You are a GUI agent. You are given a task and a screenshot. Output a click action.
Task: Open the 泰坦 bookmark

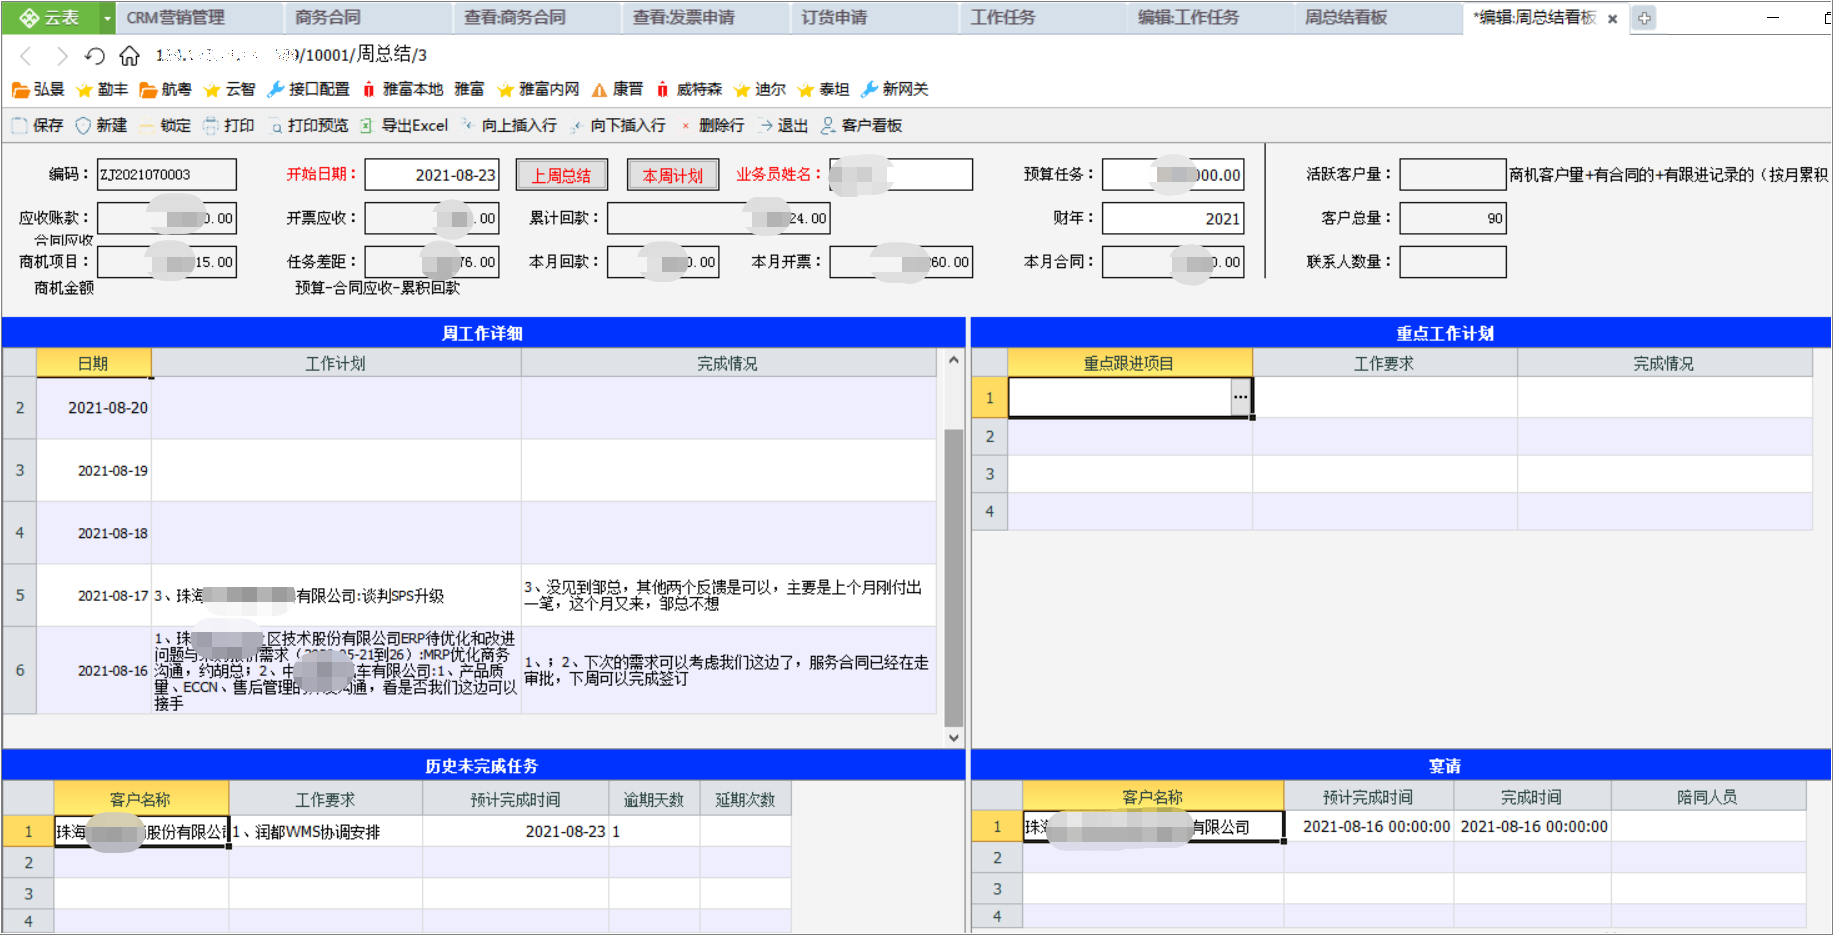823,89
